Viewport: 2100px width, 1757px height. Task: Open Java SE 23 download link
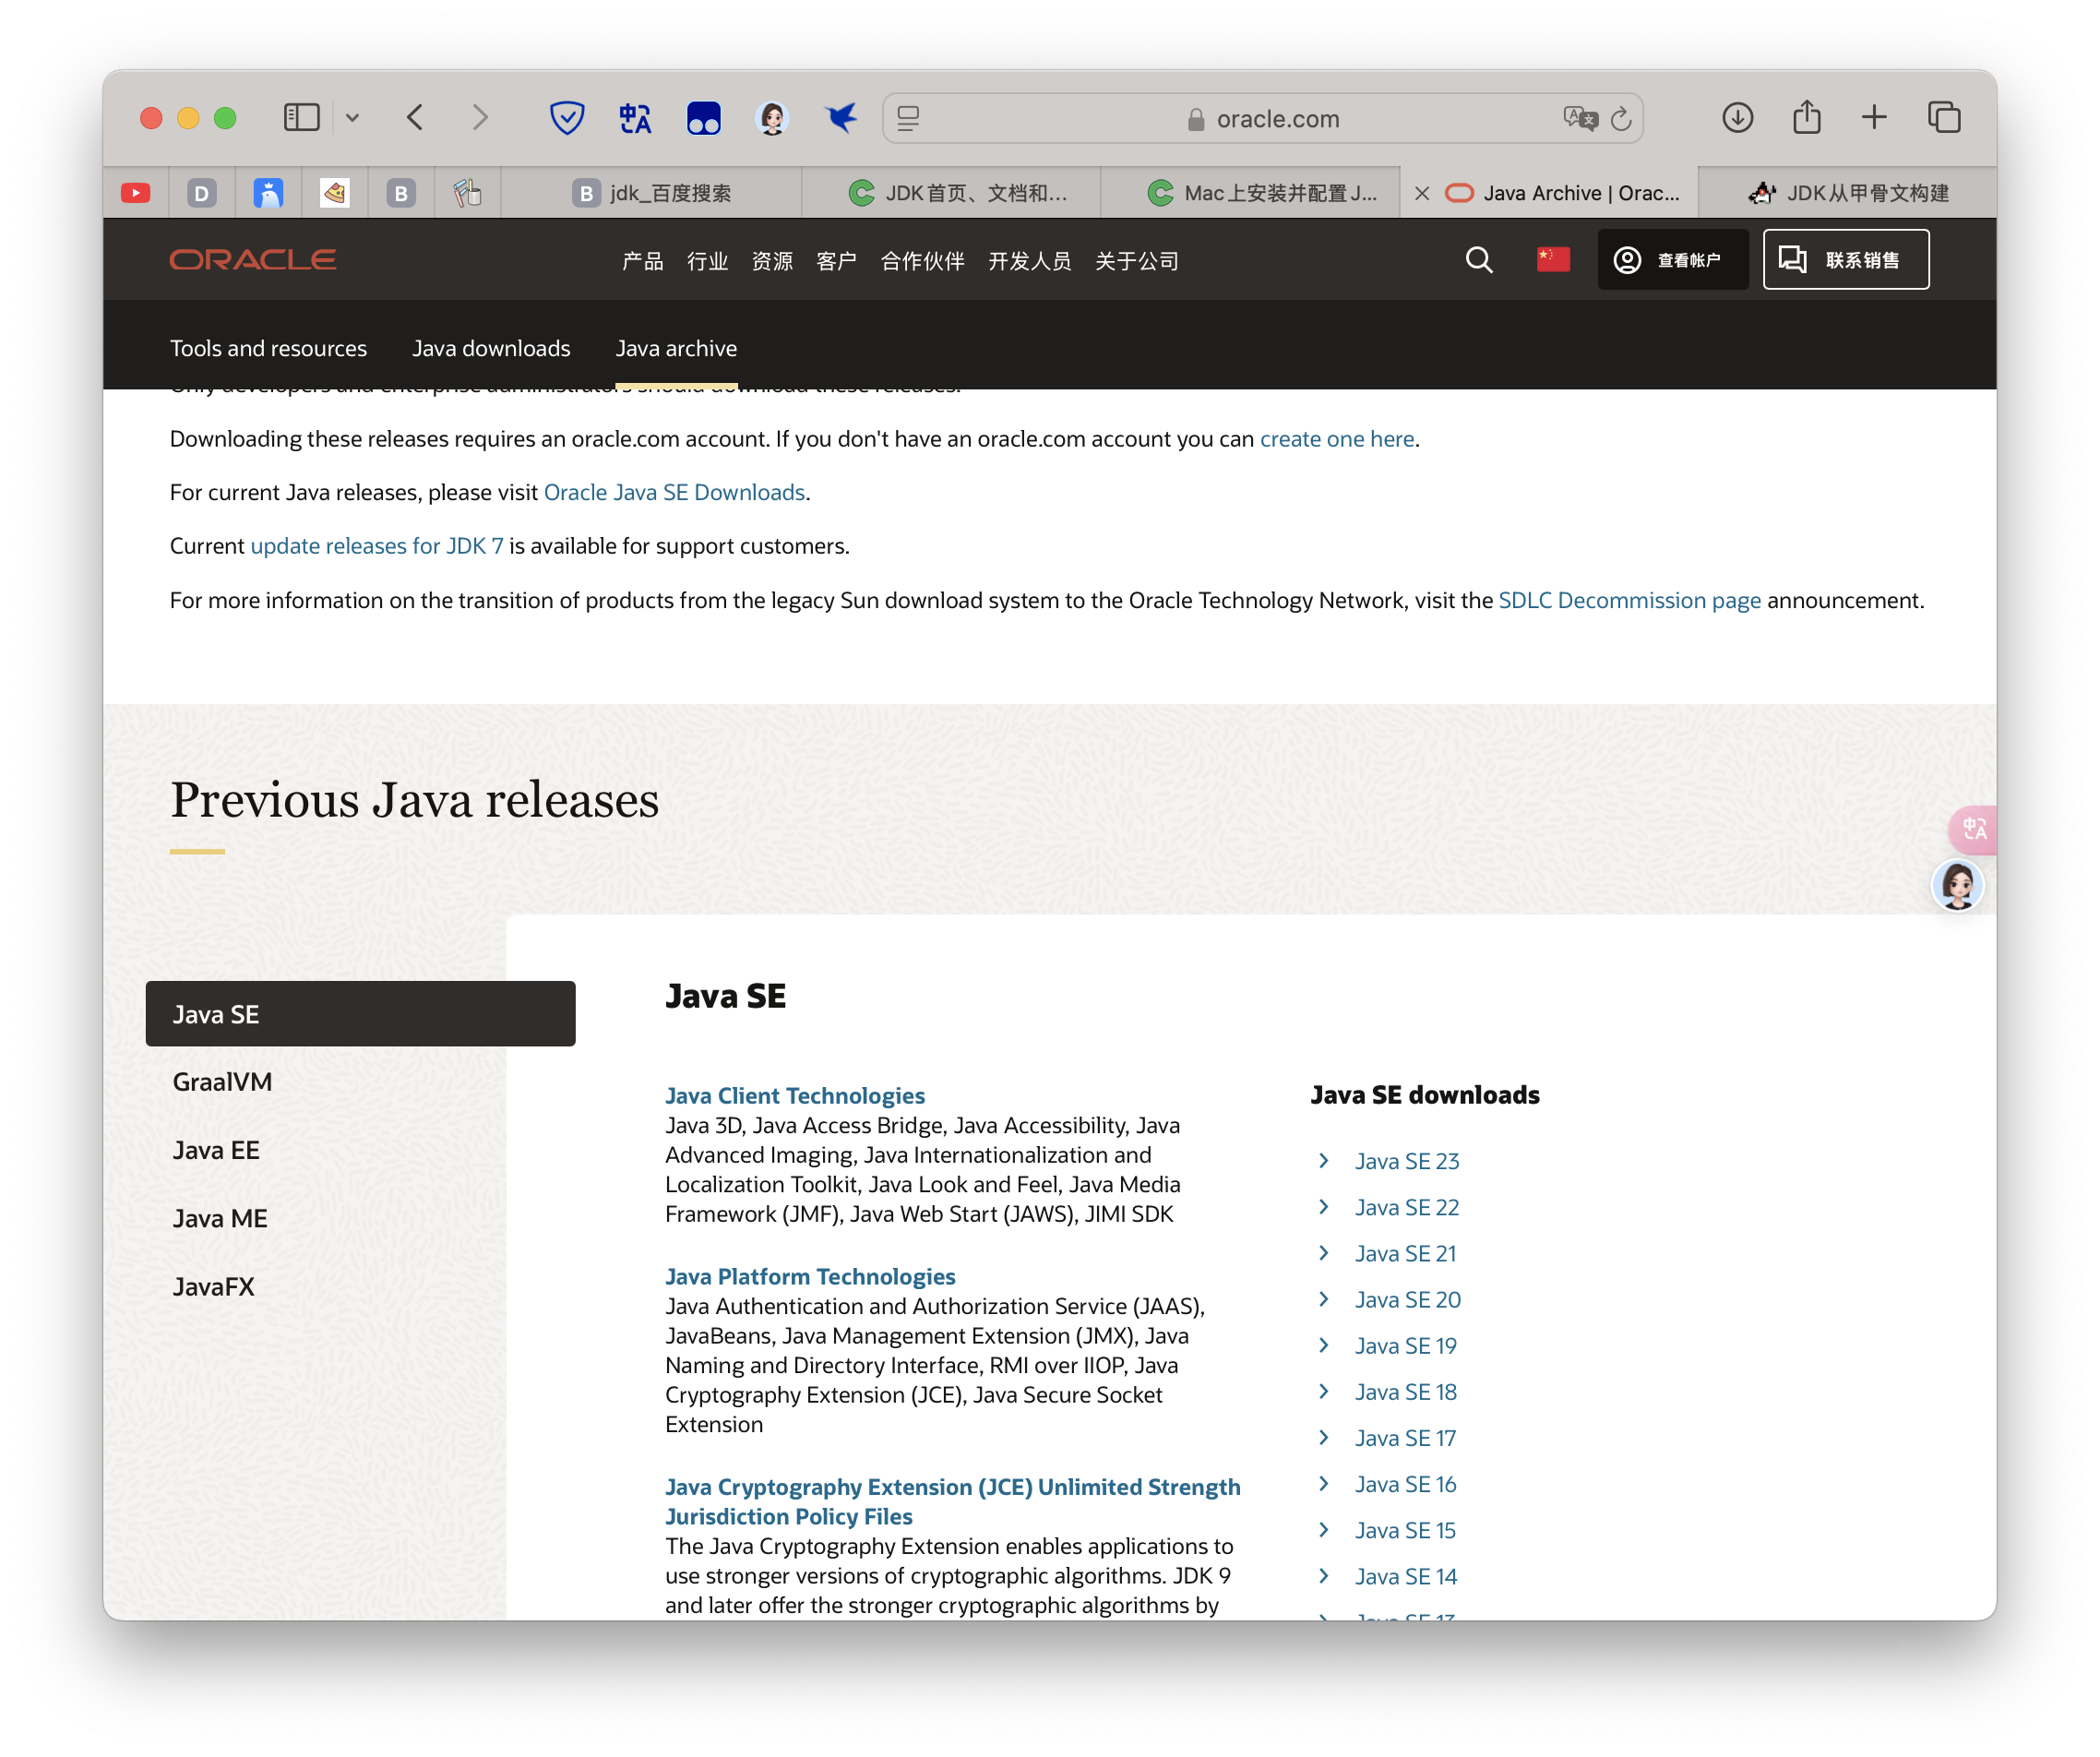(x=1406, y=1161)
